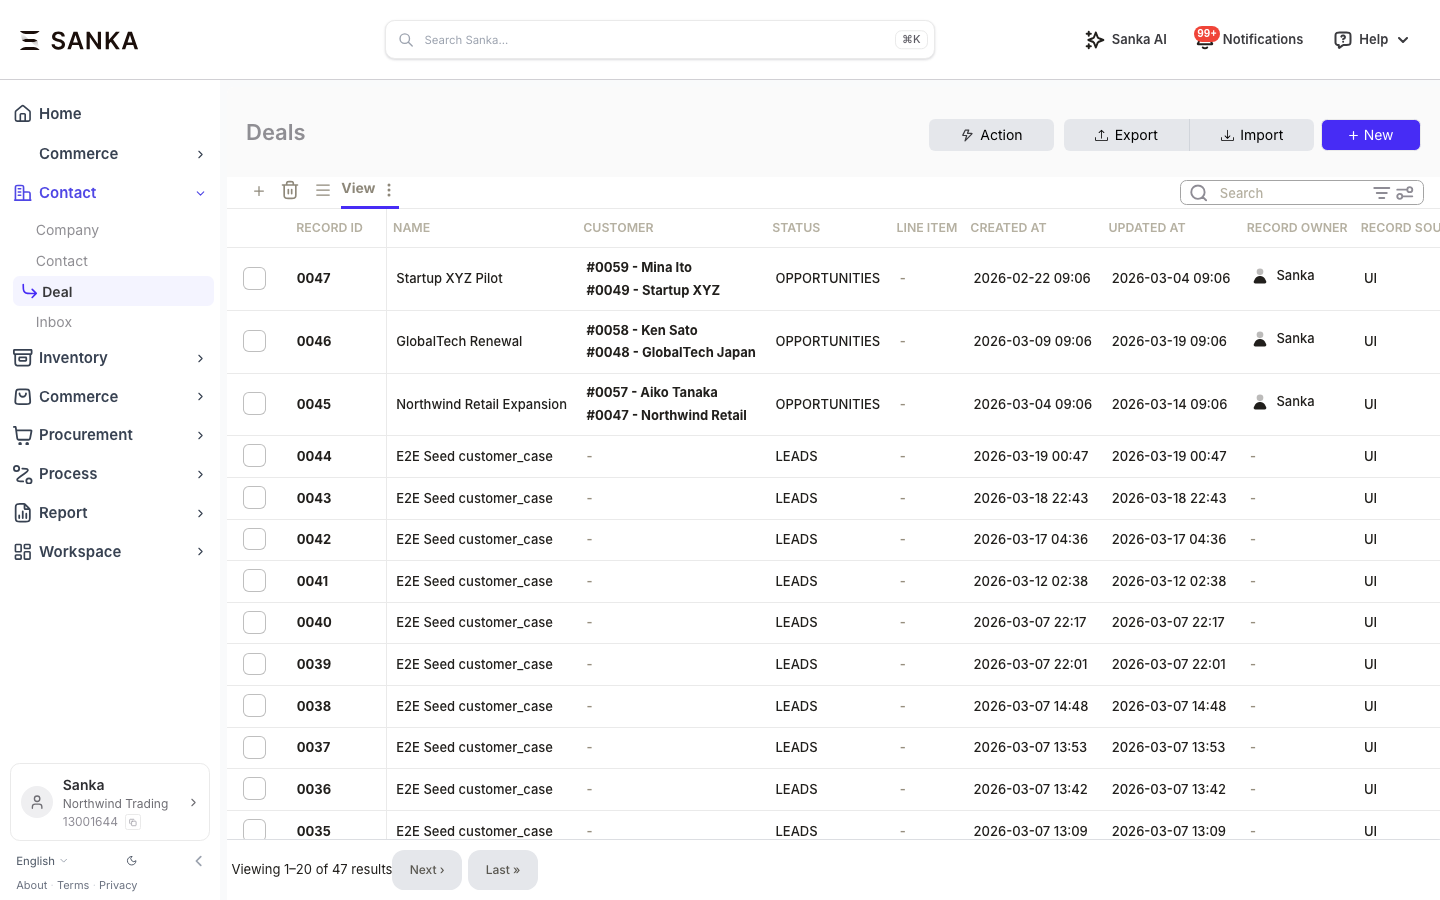
Task: Select the Sanka AI icon
Action: 1095,39
